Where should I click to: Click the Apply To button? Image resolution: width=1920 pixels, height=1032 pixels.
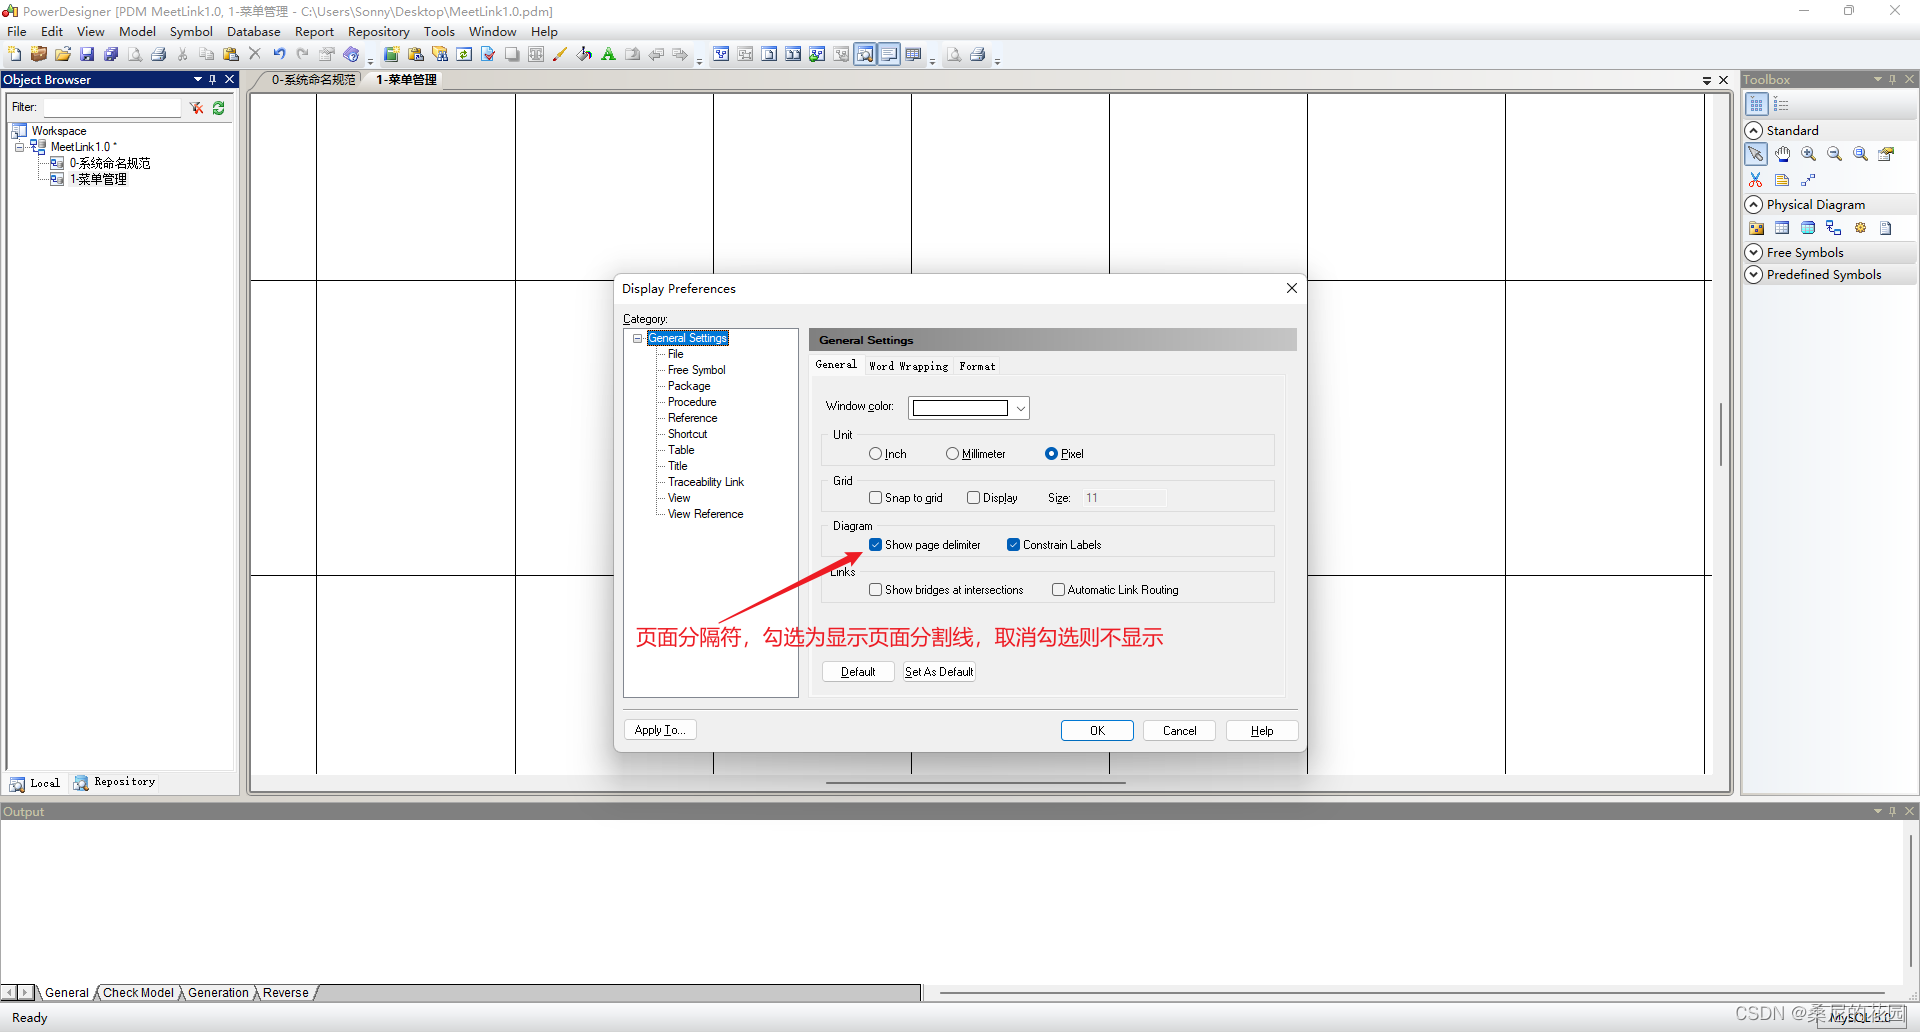click(x=659, y=730)
